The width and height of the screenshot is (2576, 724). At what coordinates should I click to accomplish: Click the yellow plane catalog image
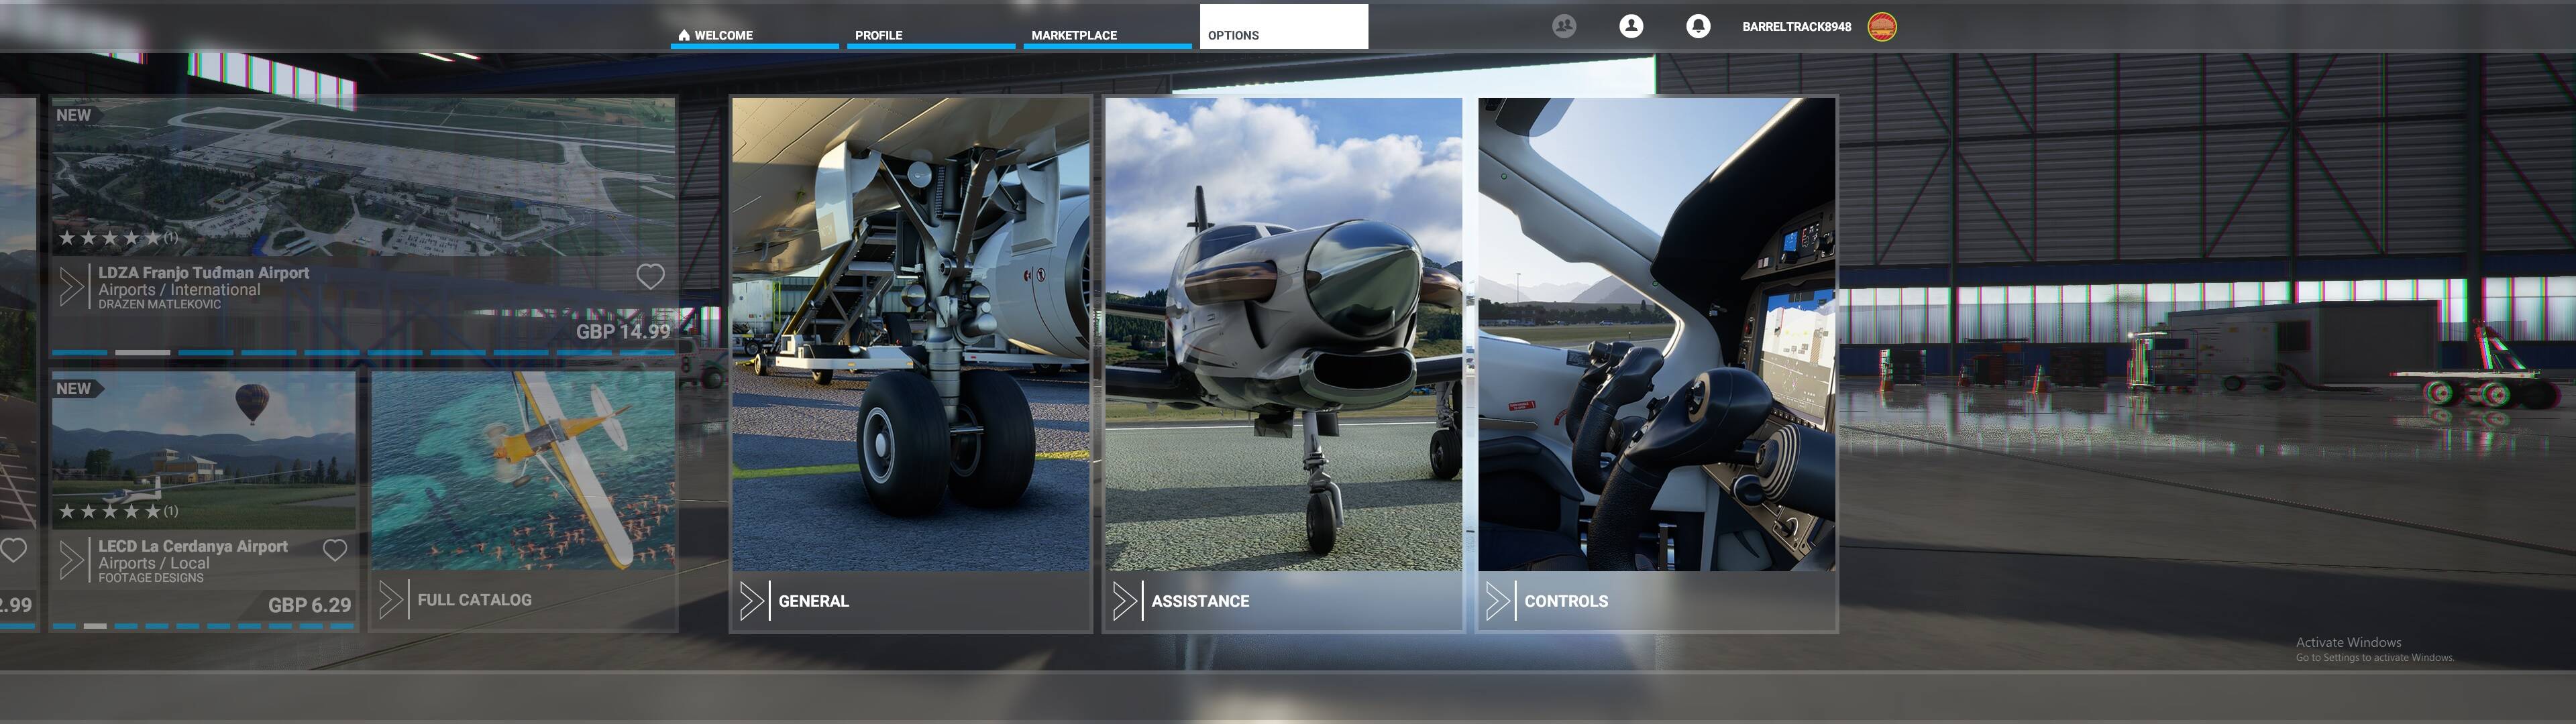(524, 471)
